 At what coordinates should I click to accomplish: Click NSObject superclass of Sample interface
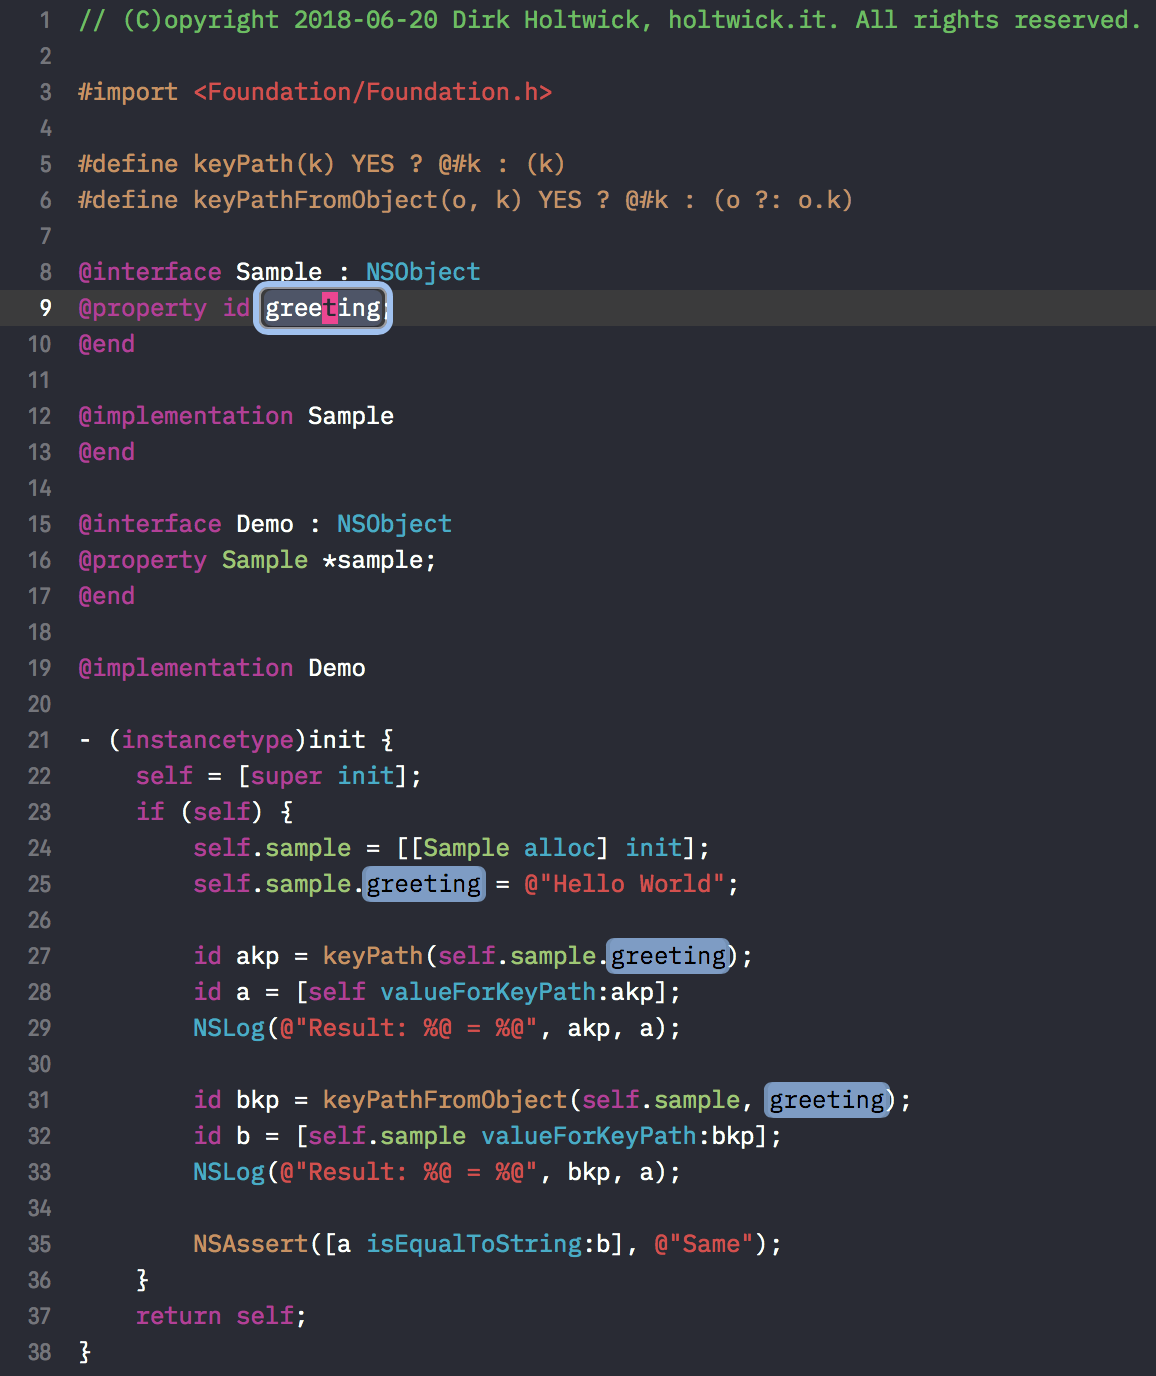pos(423,272)
